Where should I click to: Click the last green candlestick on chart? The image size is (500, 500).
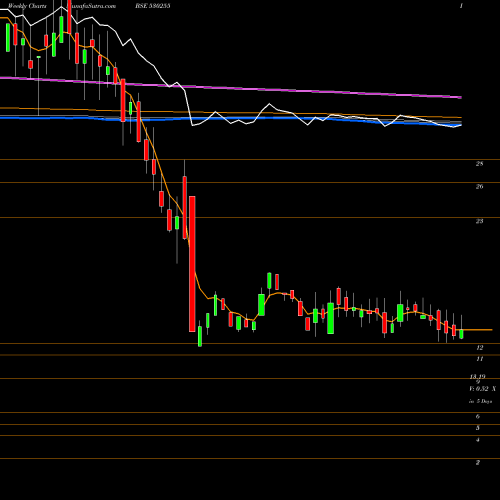tap(461, 334)
